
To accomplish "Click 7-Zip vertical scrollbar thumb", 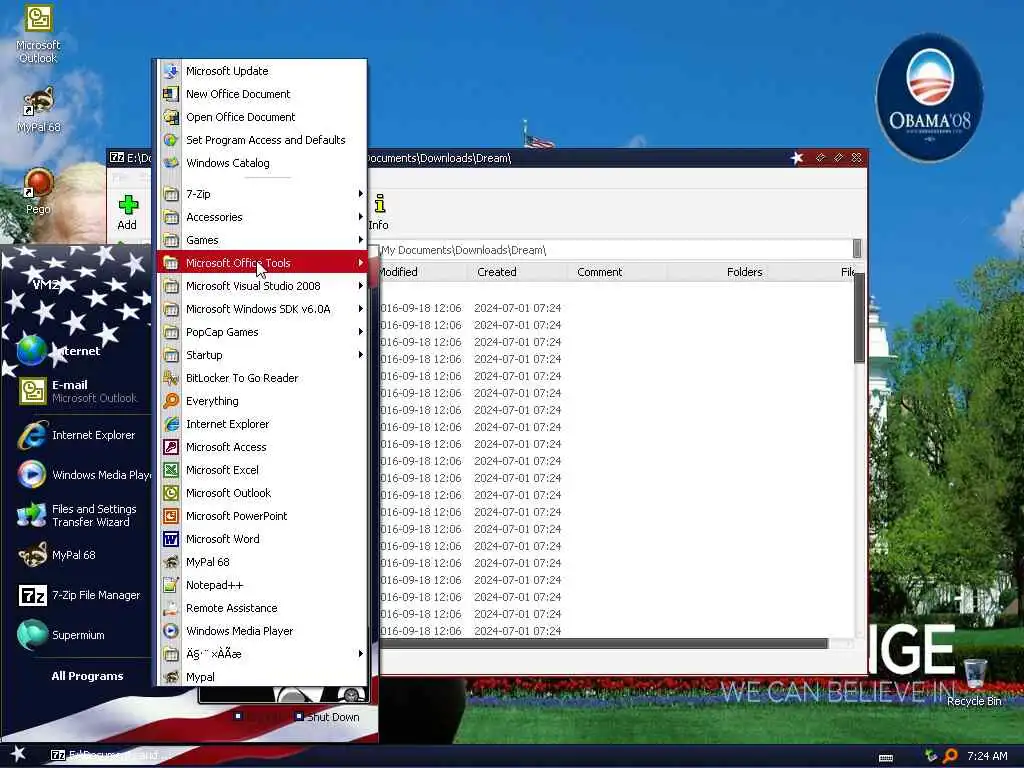I will 859,318.
